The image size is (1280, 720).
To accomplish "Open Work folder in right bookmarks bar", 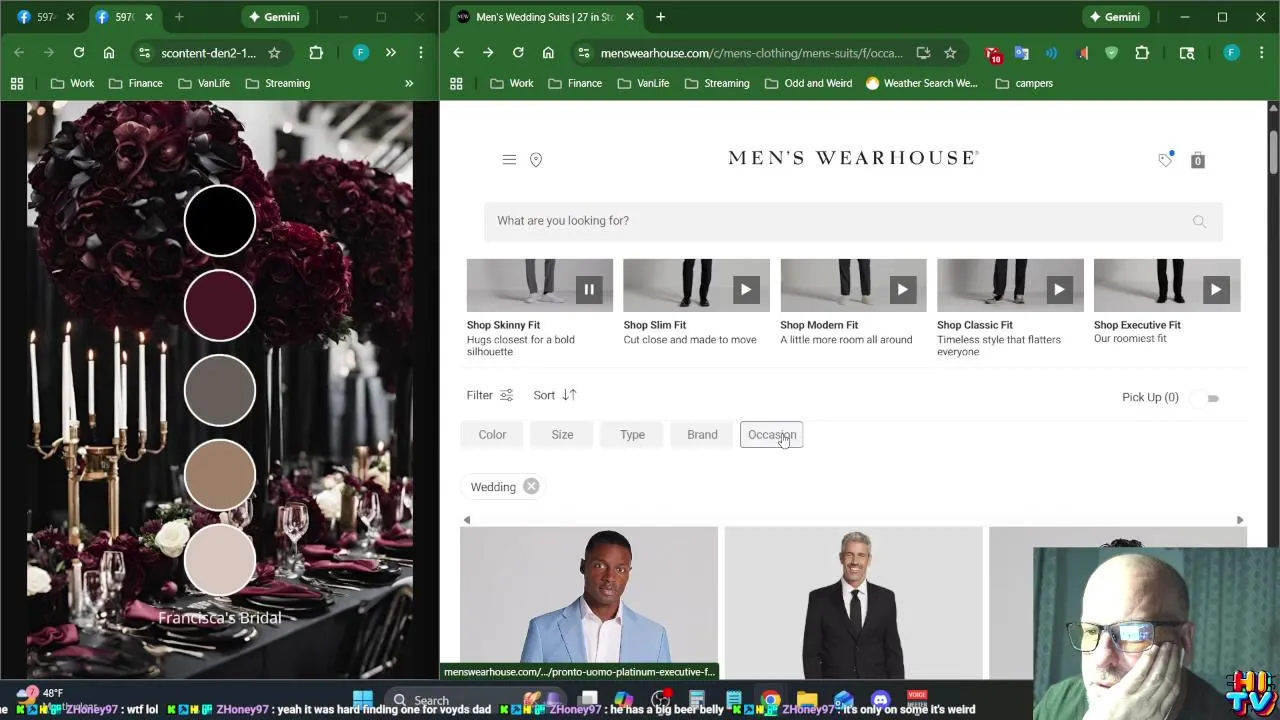I will pos(511,83).
